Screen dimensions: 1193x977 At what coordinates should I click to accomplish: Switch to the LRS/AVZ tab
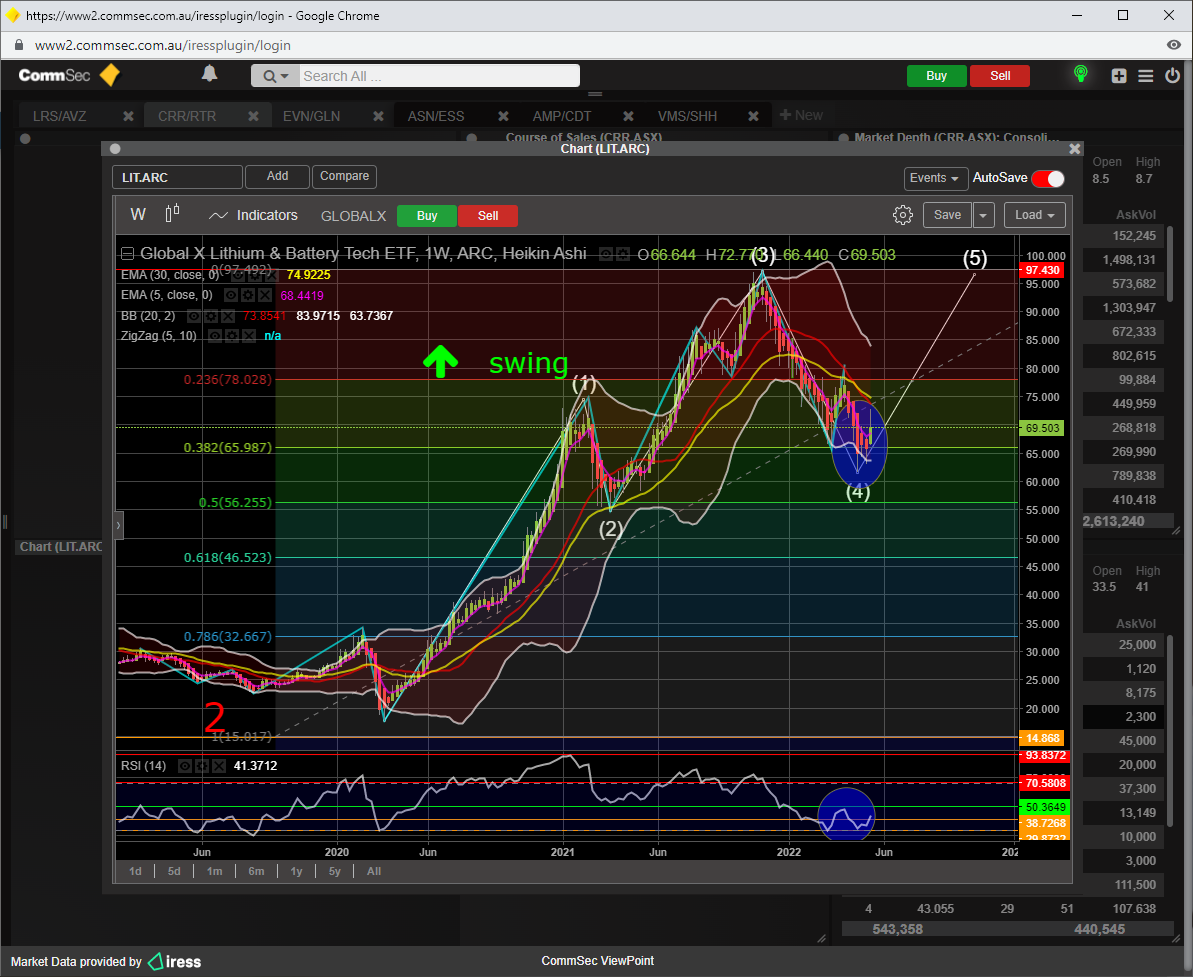pyautogui.click(x=59, y=116)
